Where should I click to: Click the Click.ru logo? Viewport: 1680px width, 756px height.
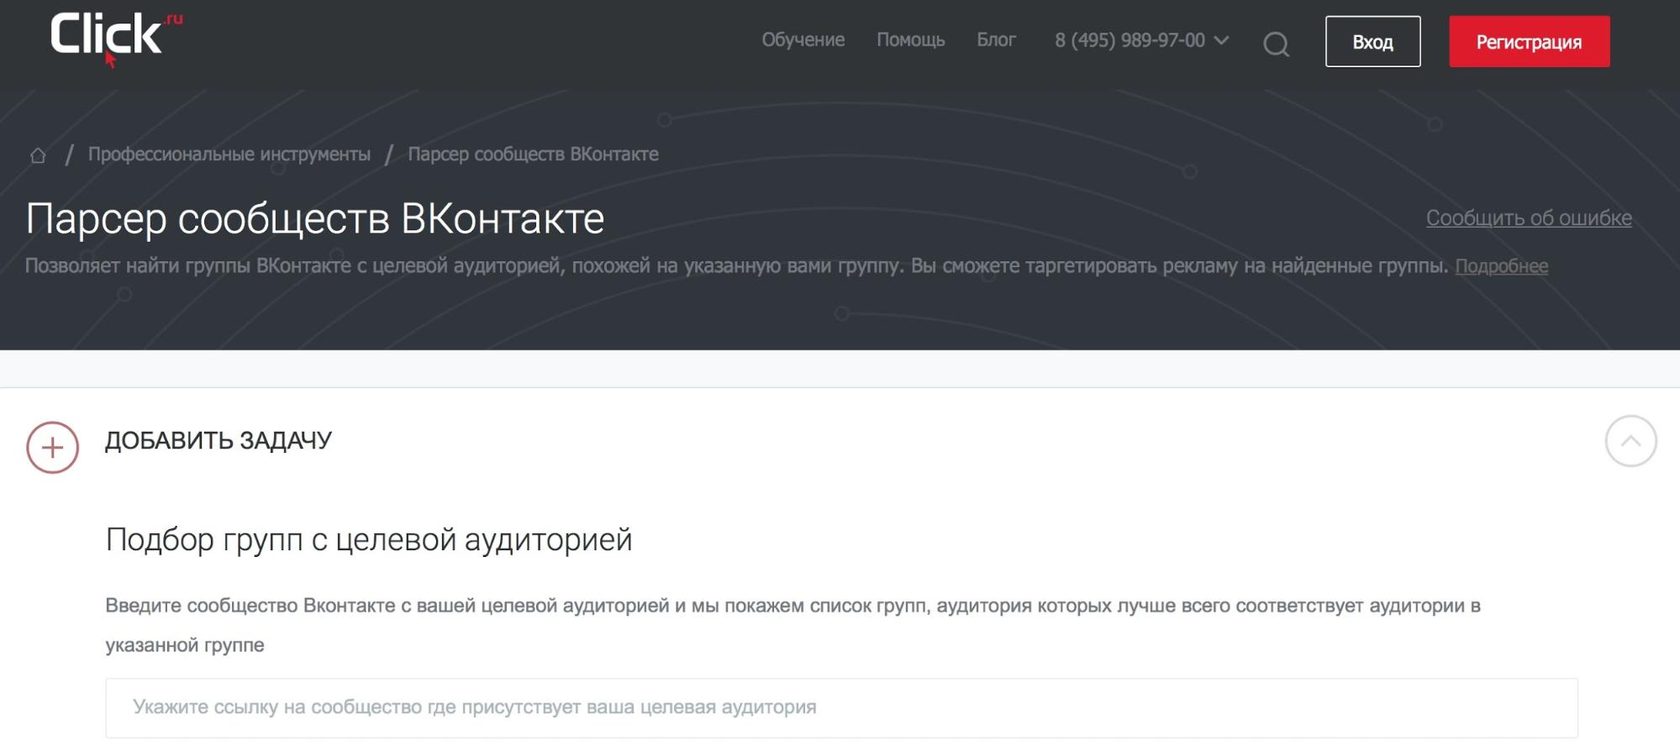point(116,38)
